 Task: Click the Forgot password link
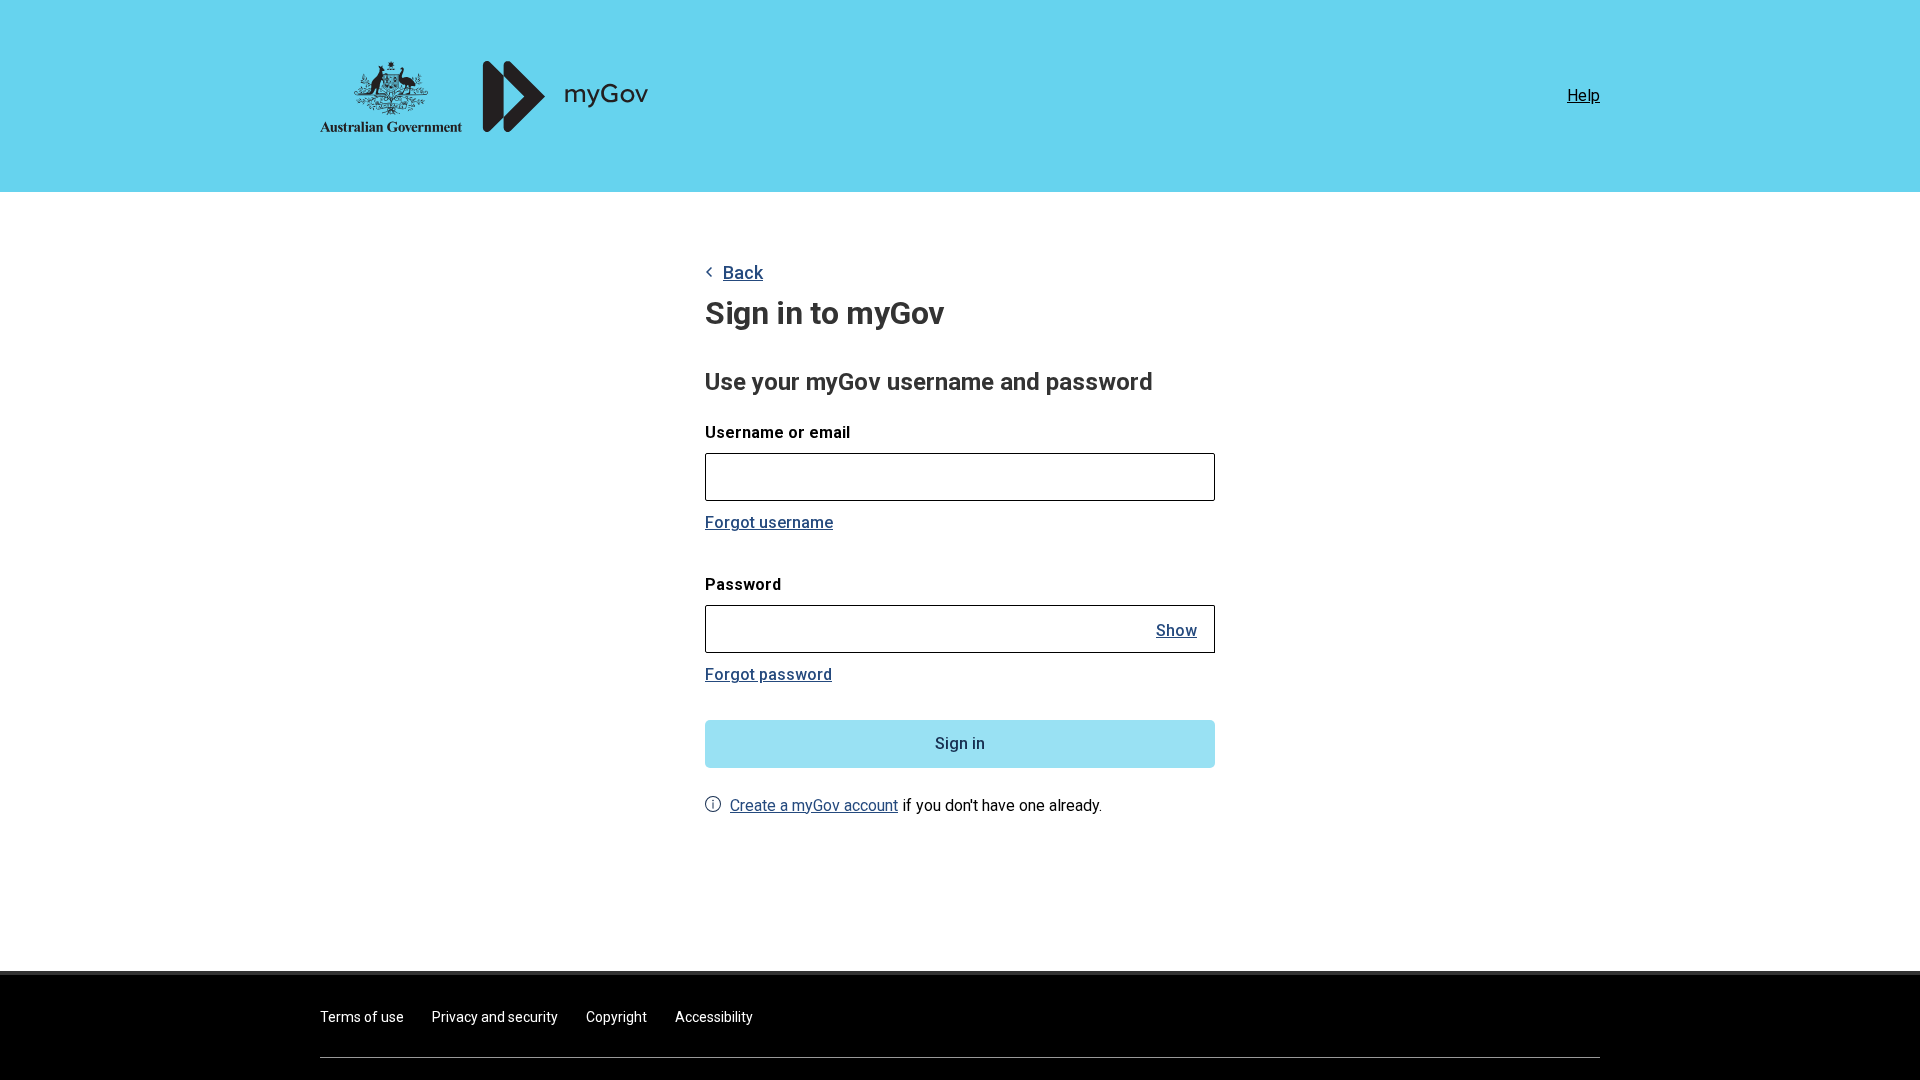[768, 674]
